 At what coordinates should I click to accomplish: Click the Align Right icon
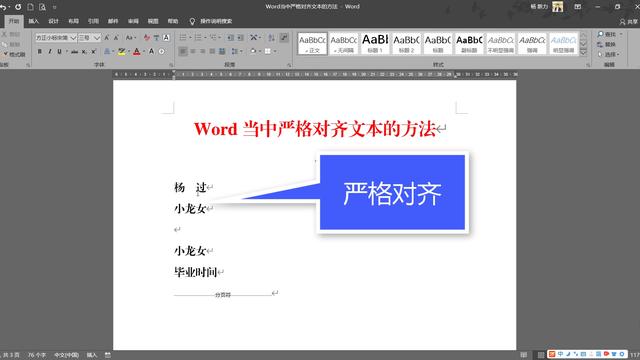(202, 51)
